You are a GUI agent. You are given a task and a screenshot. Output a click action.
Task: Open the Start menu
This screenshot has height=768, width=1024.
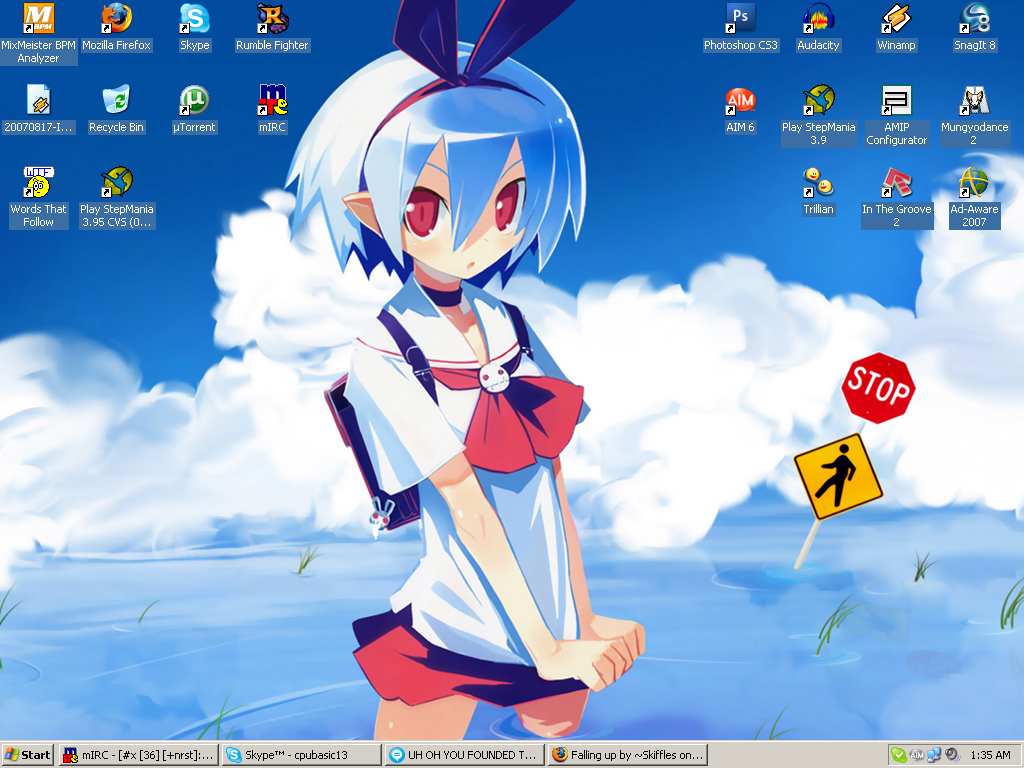(27, 755)
